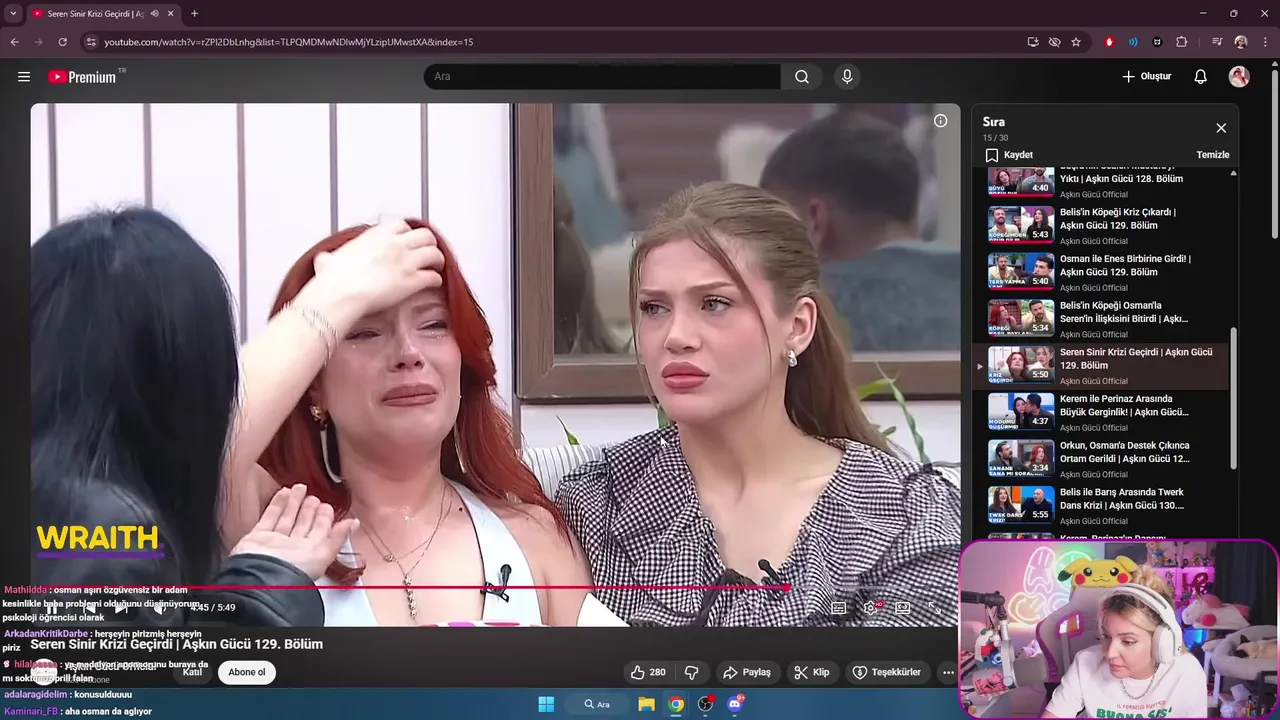Skip to the next video in player
Image resolution: width=1280 pixels, height=720 pixels.
click(x=122, y=608)
